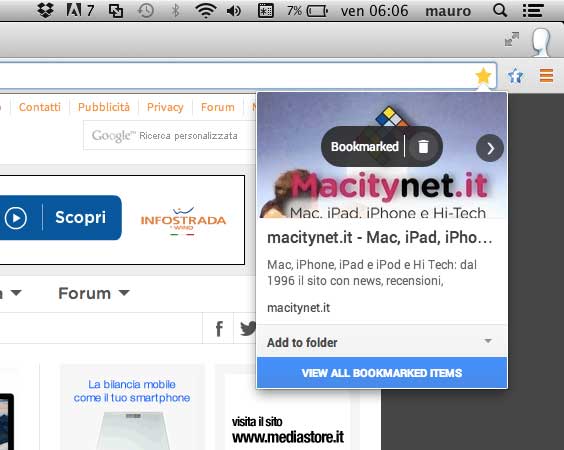Open the Chrome hamburger menu
The height and width of the screenshot is (450, 564).
[x=546, y=76]
